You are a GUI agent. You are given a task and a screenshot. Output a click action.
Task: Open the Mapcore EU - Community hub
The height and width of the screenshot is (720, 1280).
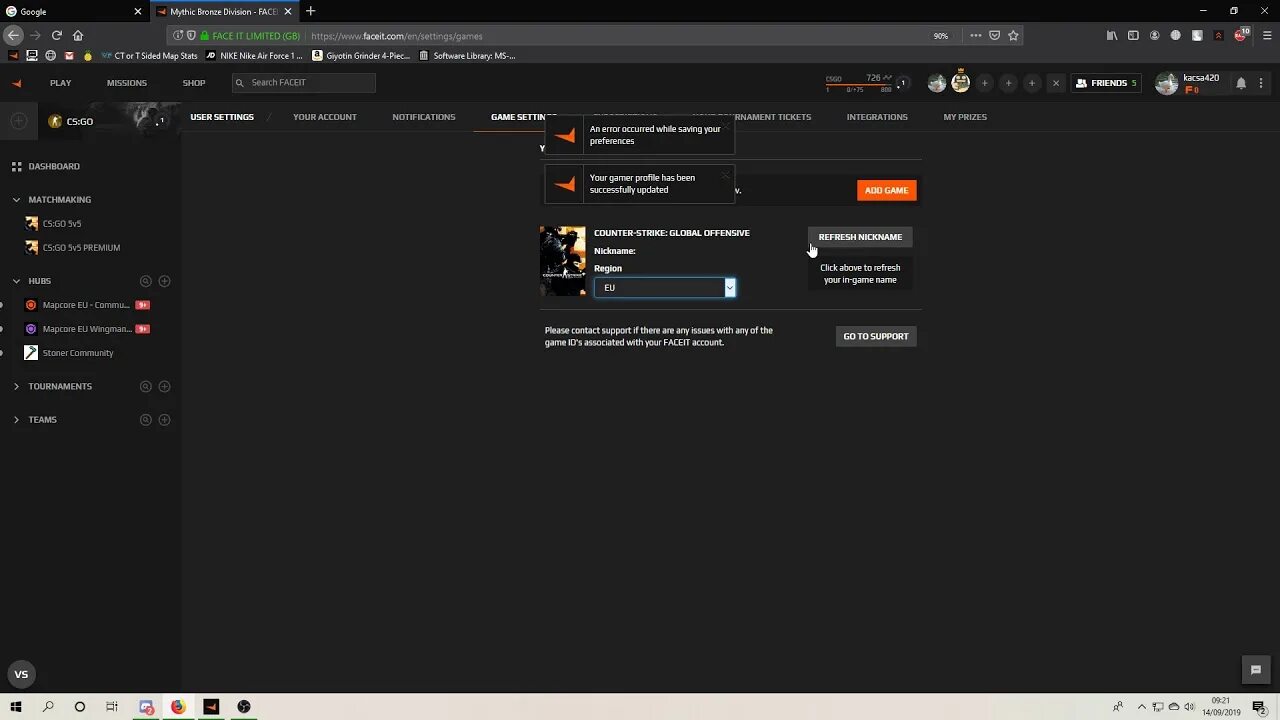tap(86, 305)
